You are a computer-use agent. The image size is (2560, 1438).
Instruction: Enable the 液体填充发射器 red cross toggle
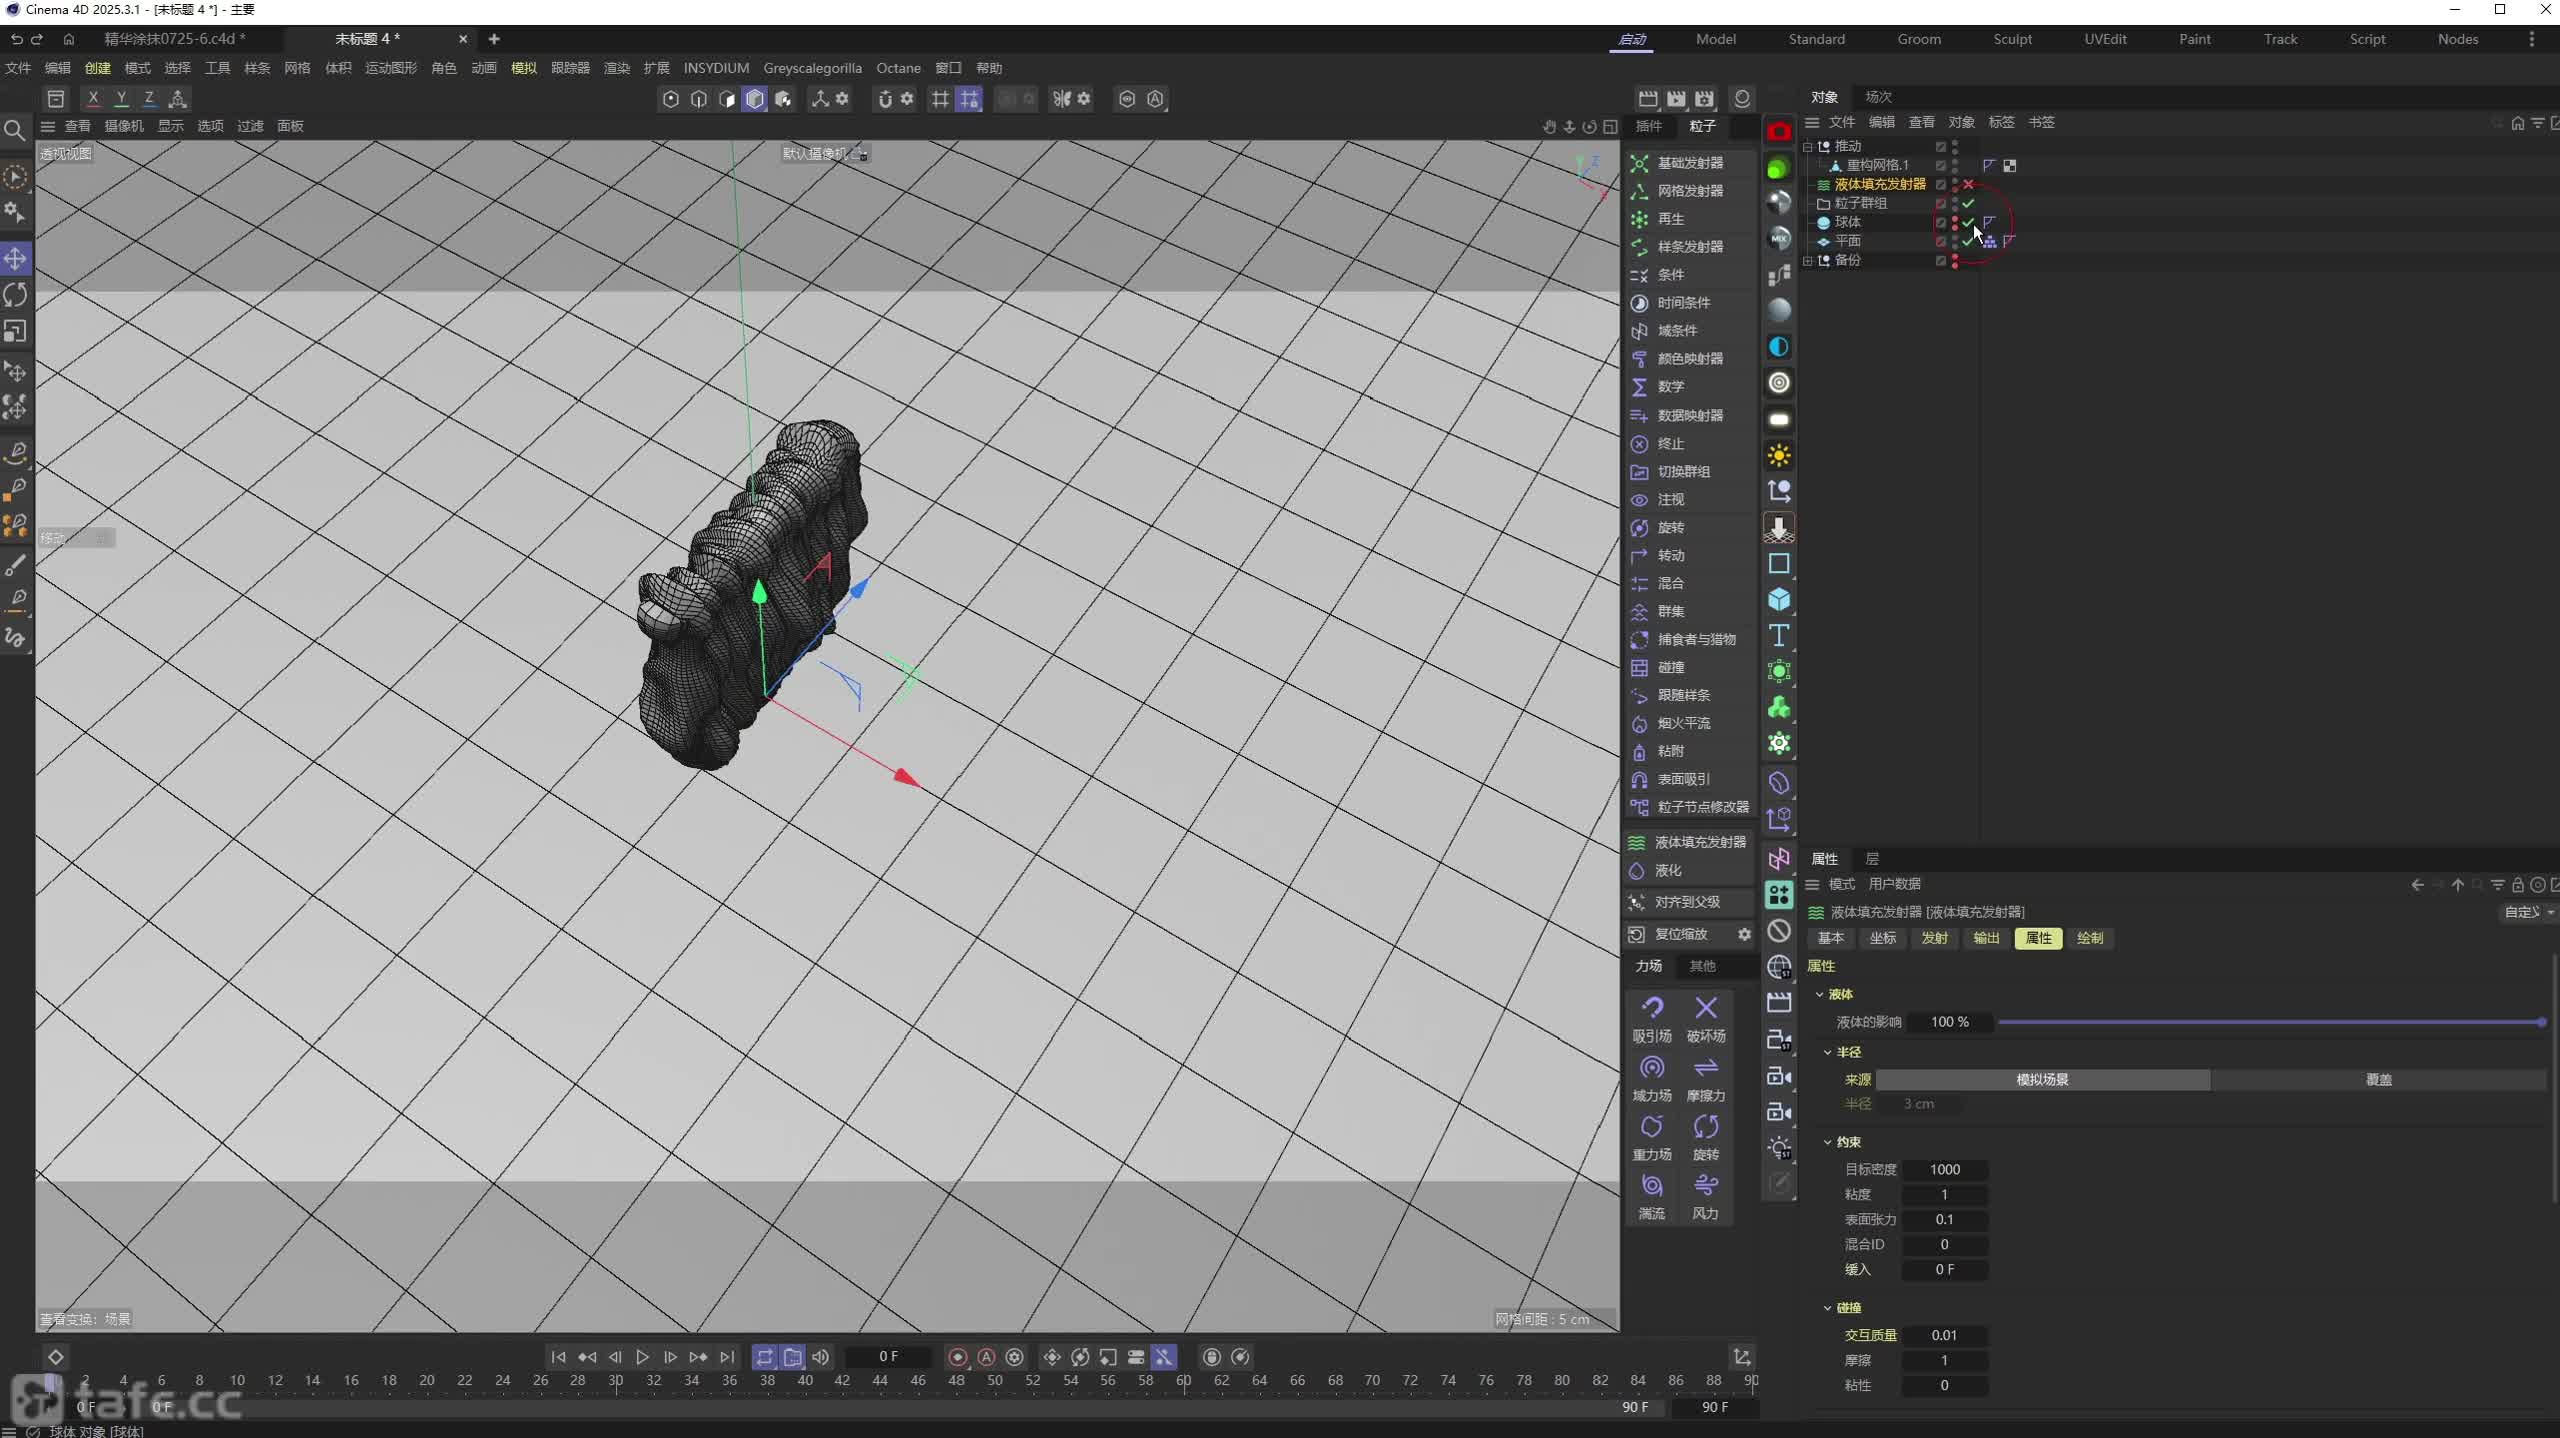click(1968, 184)
